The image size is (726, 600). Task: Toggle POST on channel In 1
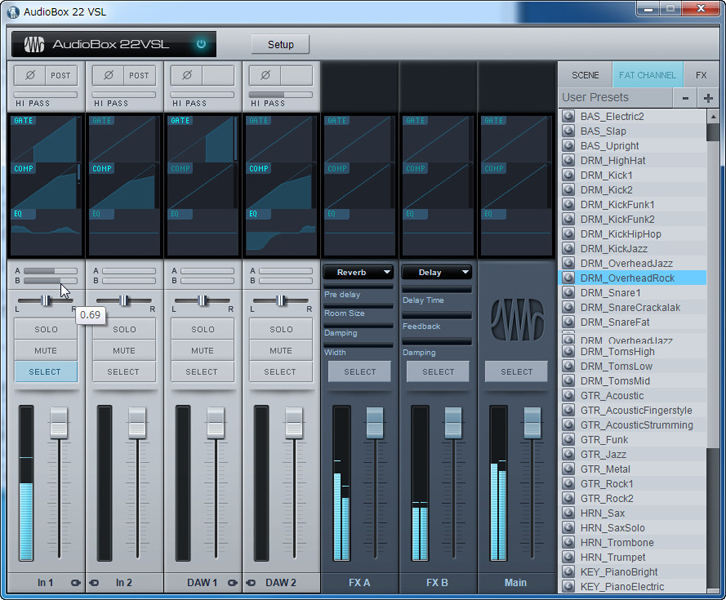point(61,75)
